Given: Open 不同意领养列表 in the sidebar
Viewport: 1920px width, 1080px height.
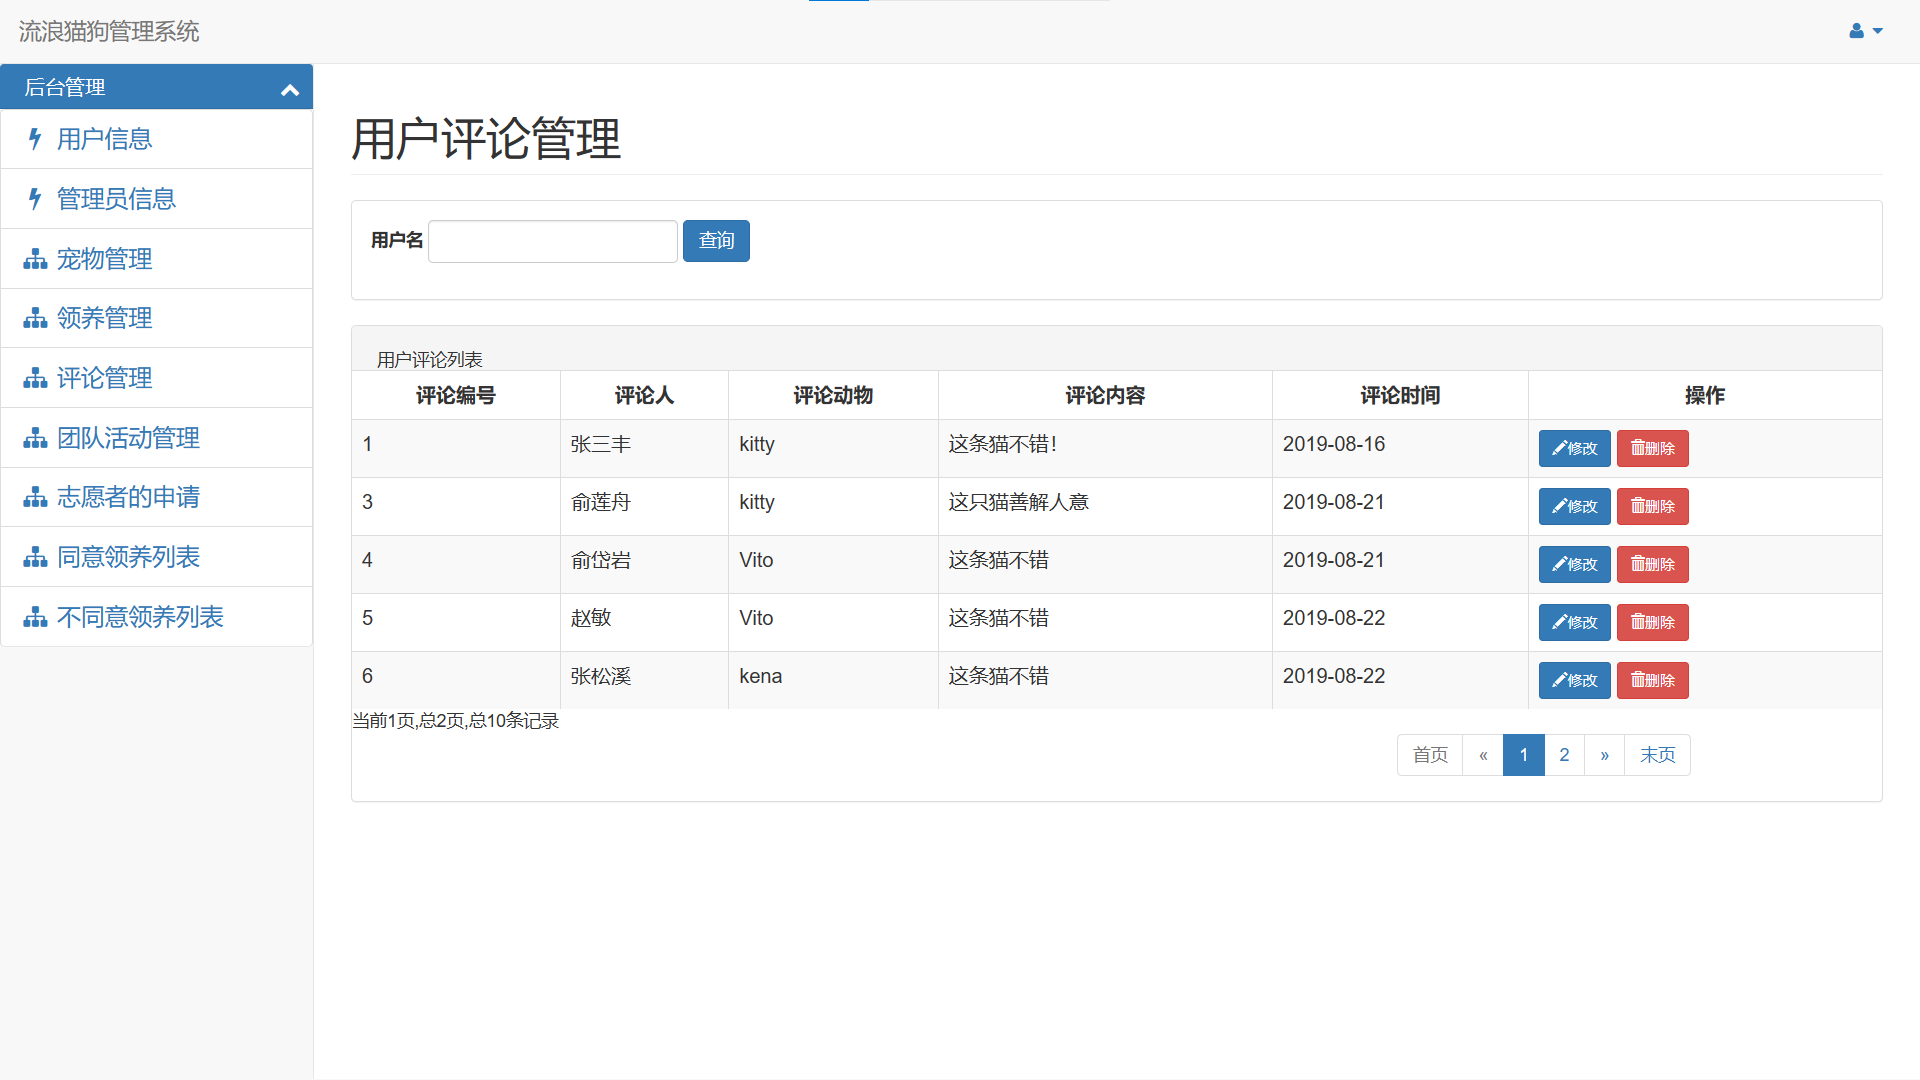Looking at the screenshot, I should (140, 617).
